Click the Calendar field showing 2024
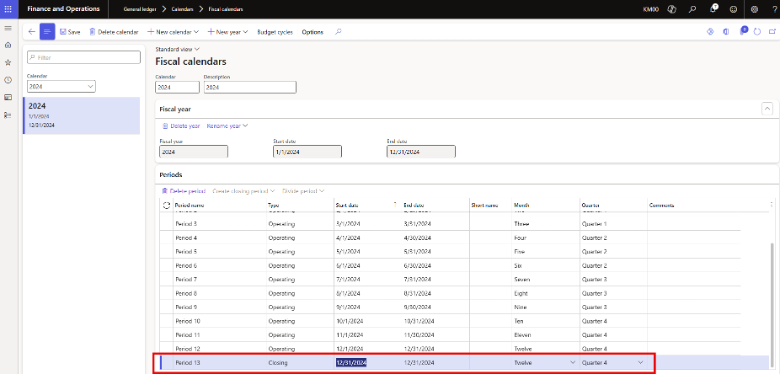This screenshot has height=375, width=780. [177, 87]
